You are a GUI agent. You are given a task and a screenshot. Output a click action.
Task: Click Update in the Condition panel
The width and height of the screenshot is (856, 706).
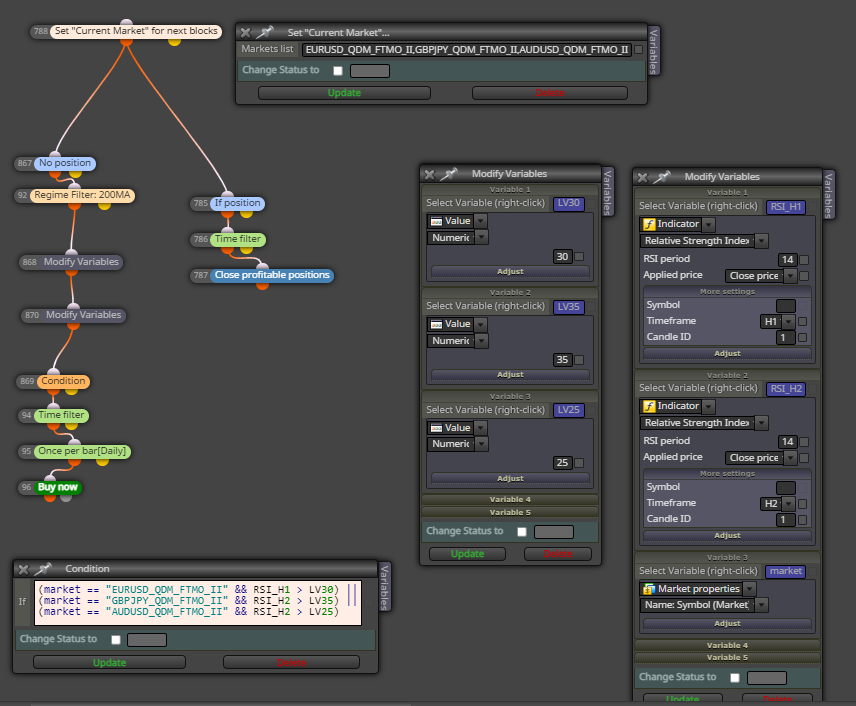coord(109,663)
